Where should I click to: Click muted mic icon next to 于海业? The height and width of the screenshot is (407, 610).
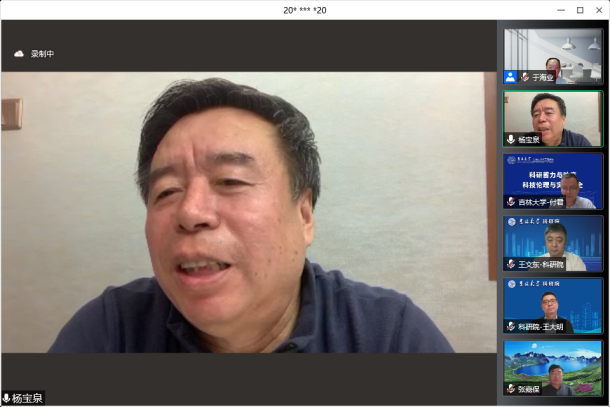pos(525,77)
